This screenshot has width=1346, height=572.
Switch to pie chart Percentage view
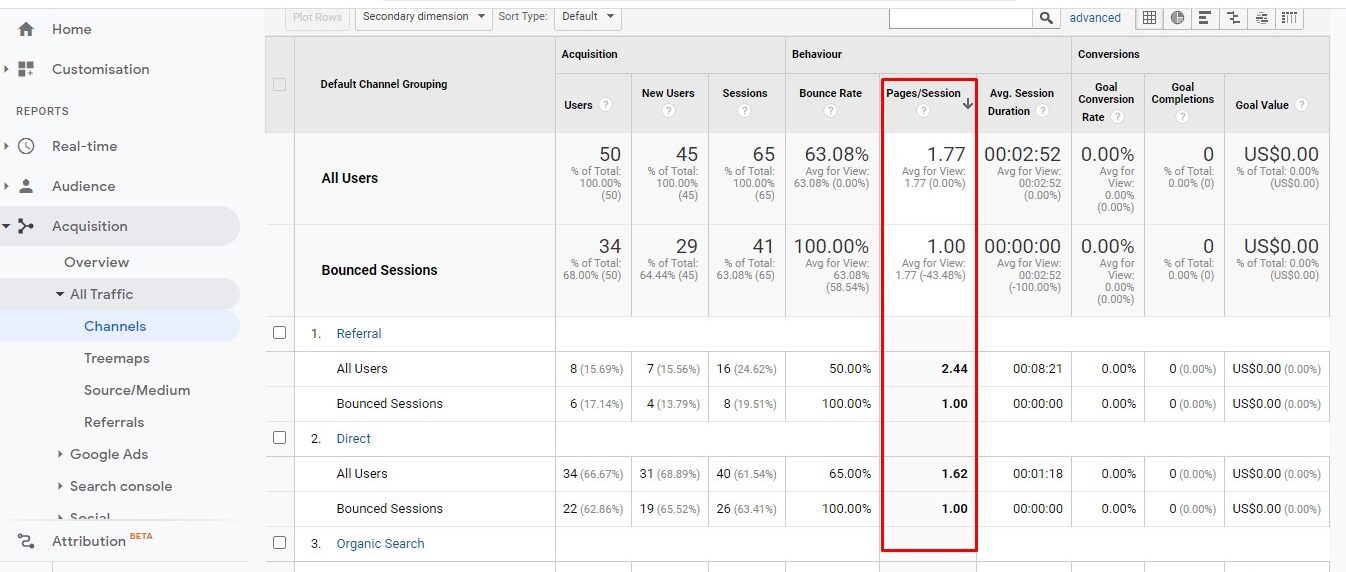[x=1177, y=17]
